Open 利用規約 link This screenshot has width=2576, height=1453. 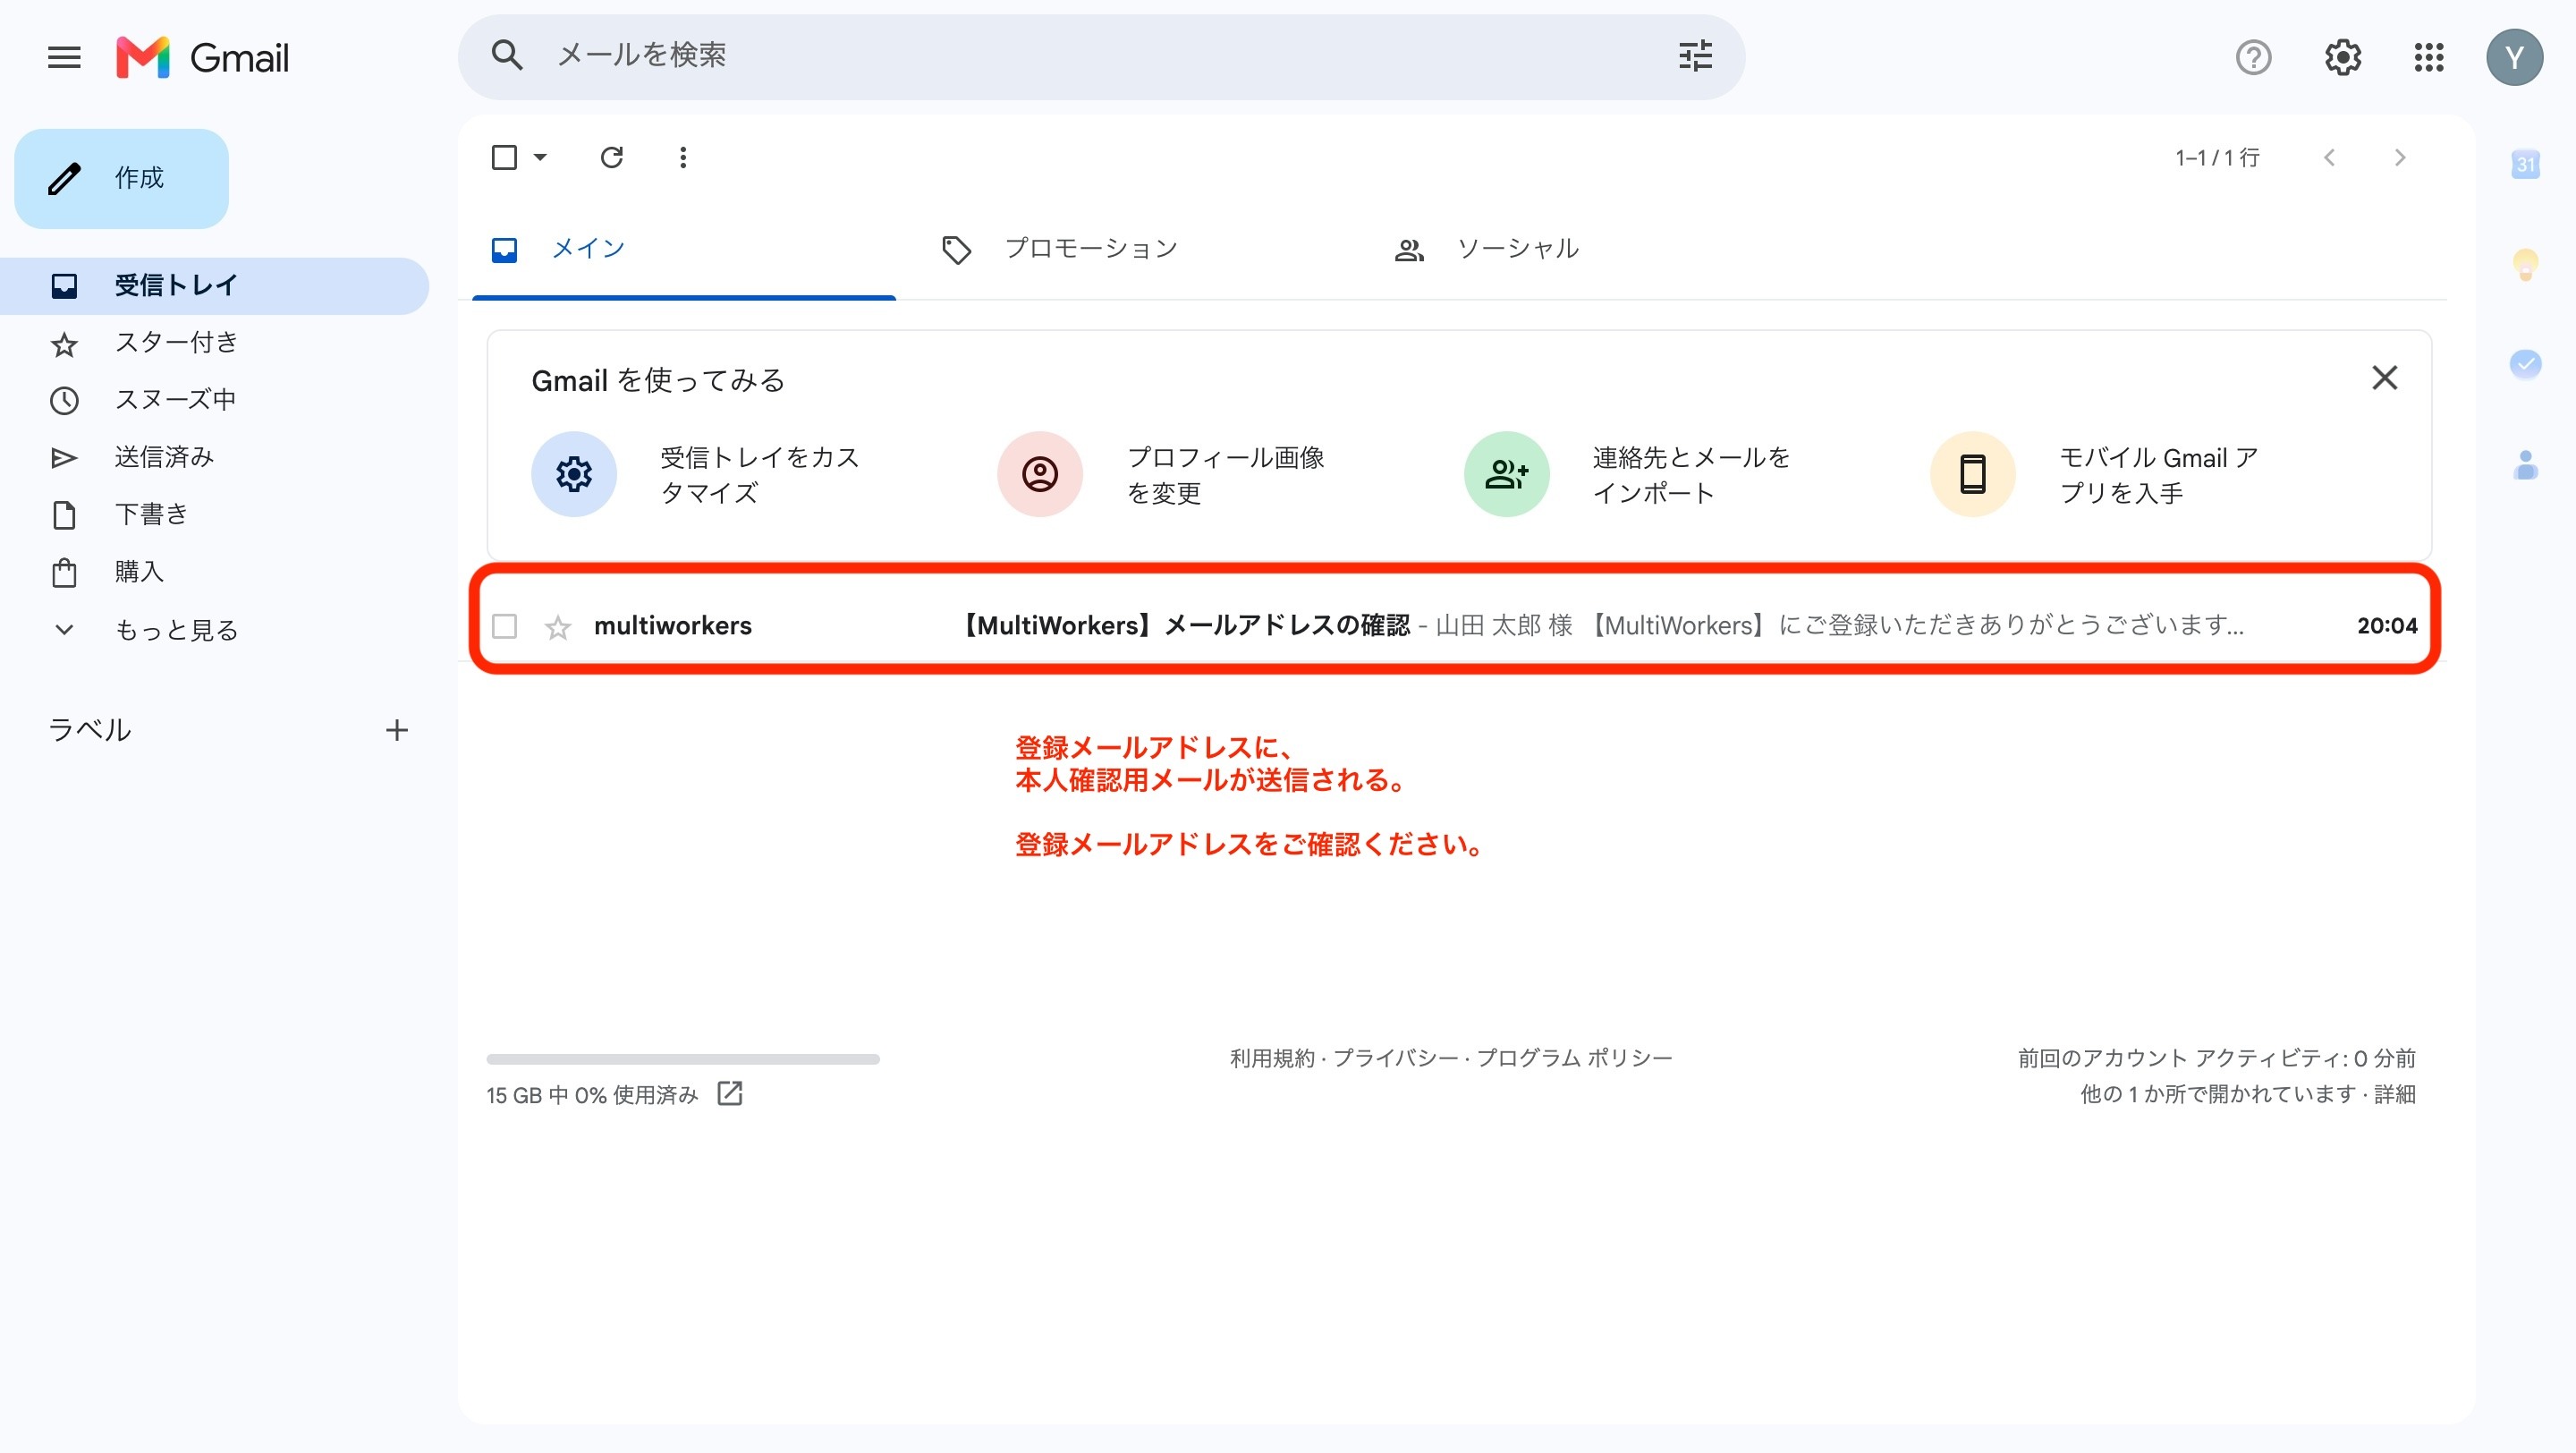point(1271,1058)
